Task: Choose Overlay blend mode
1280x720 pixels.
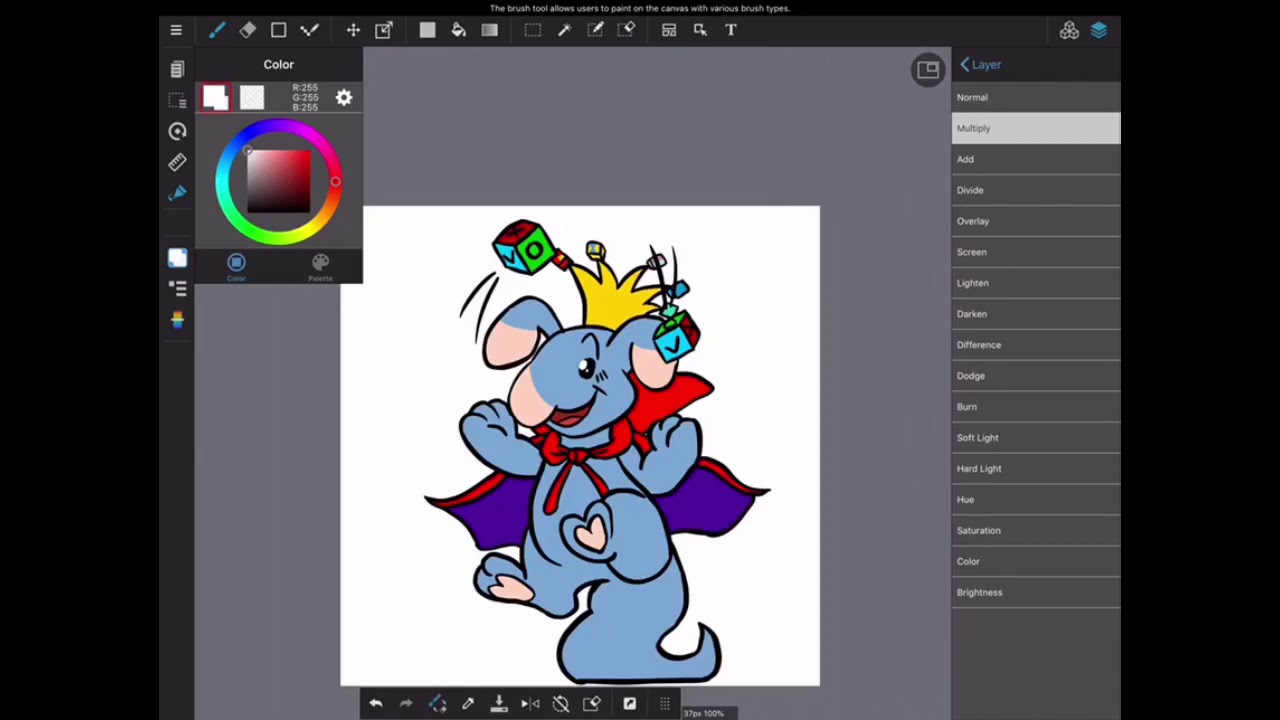Action: pyautogui.click(x=1036, y=221)
